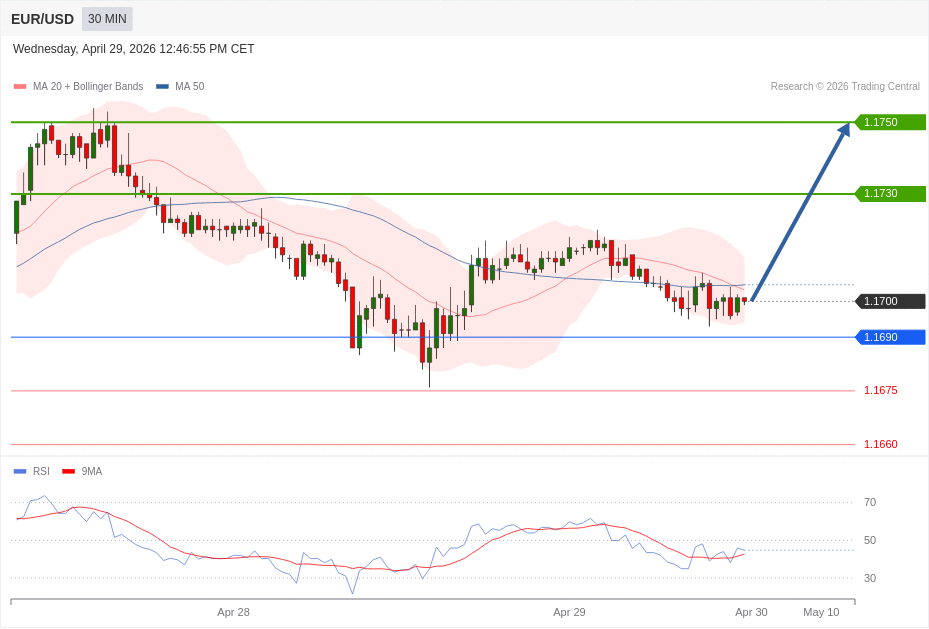Click the Apr 30 date axis label
929x629 pixels.
coord(751,612)
